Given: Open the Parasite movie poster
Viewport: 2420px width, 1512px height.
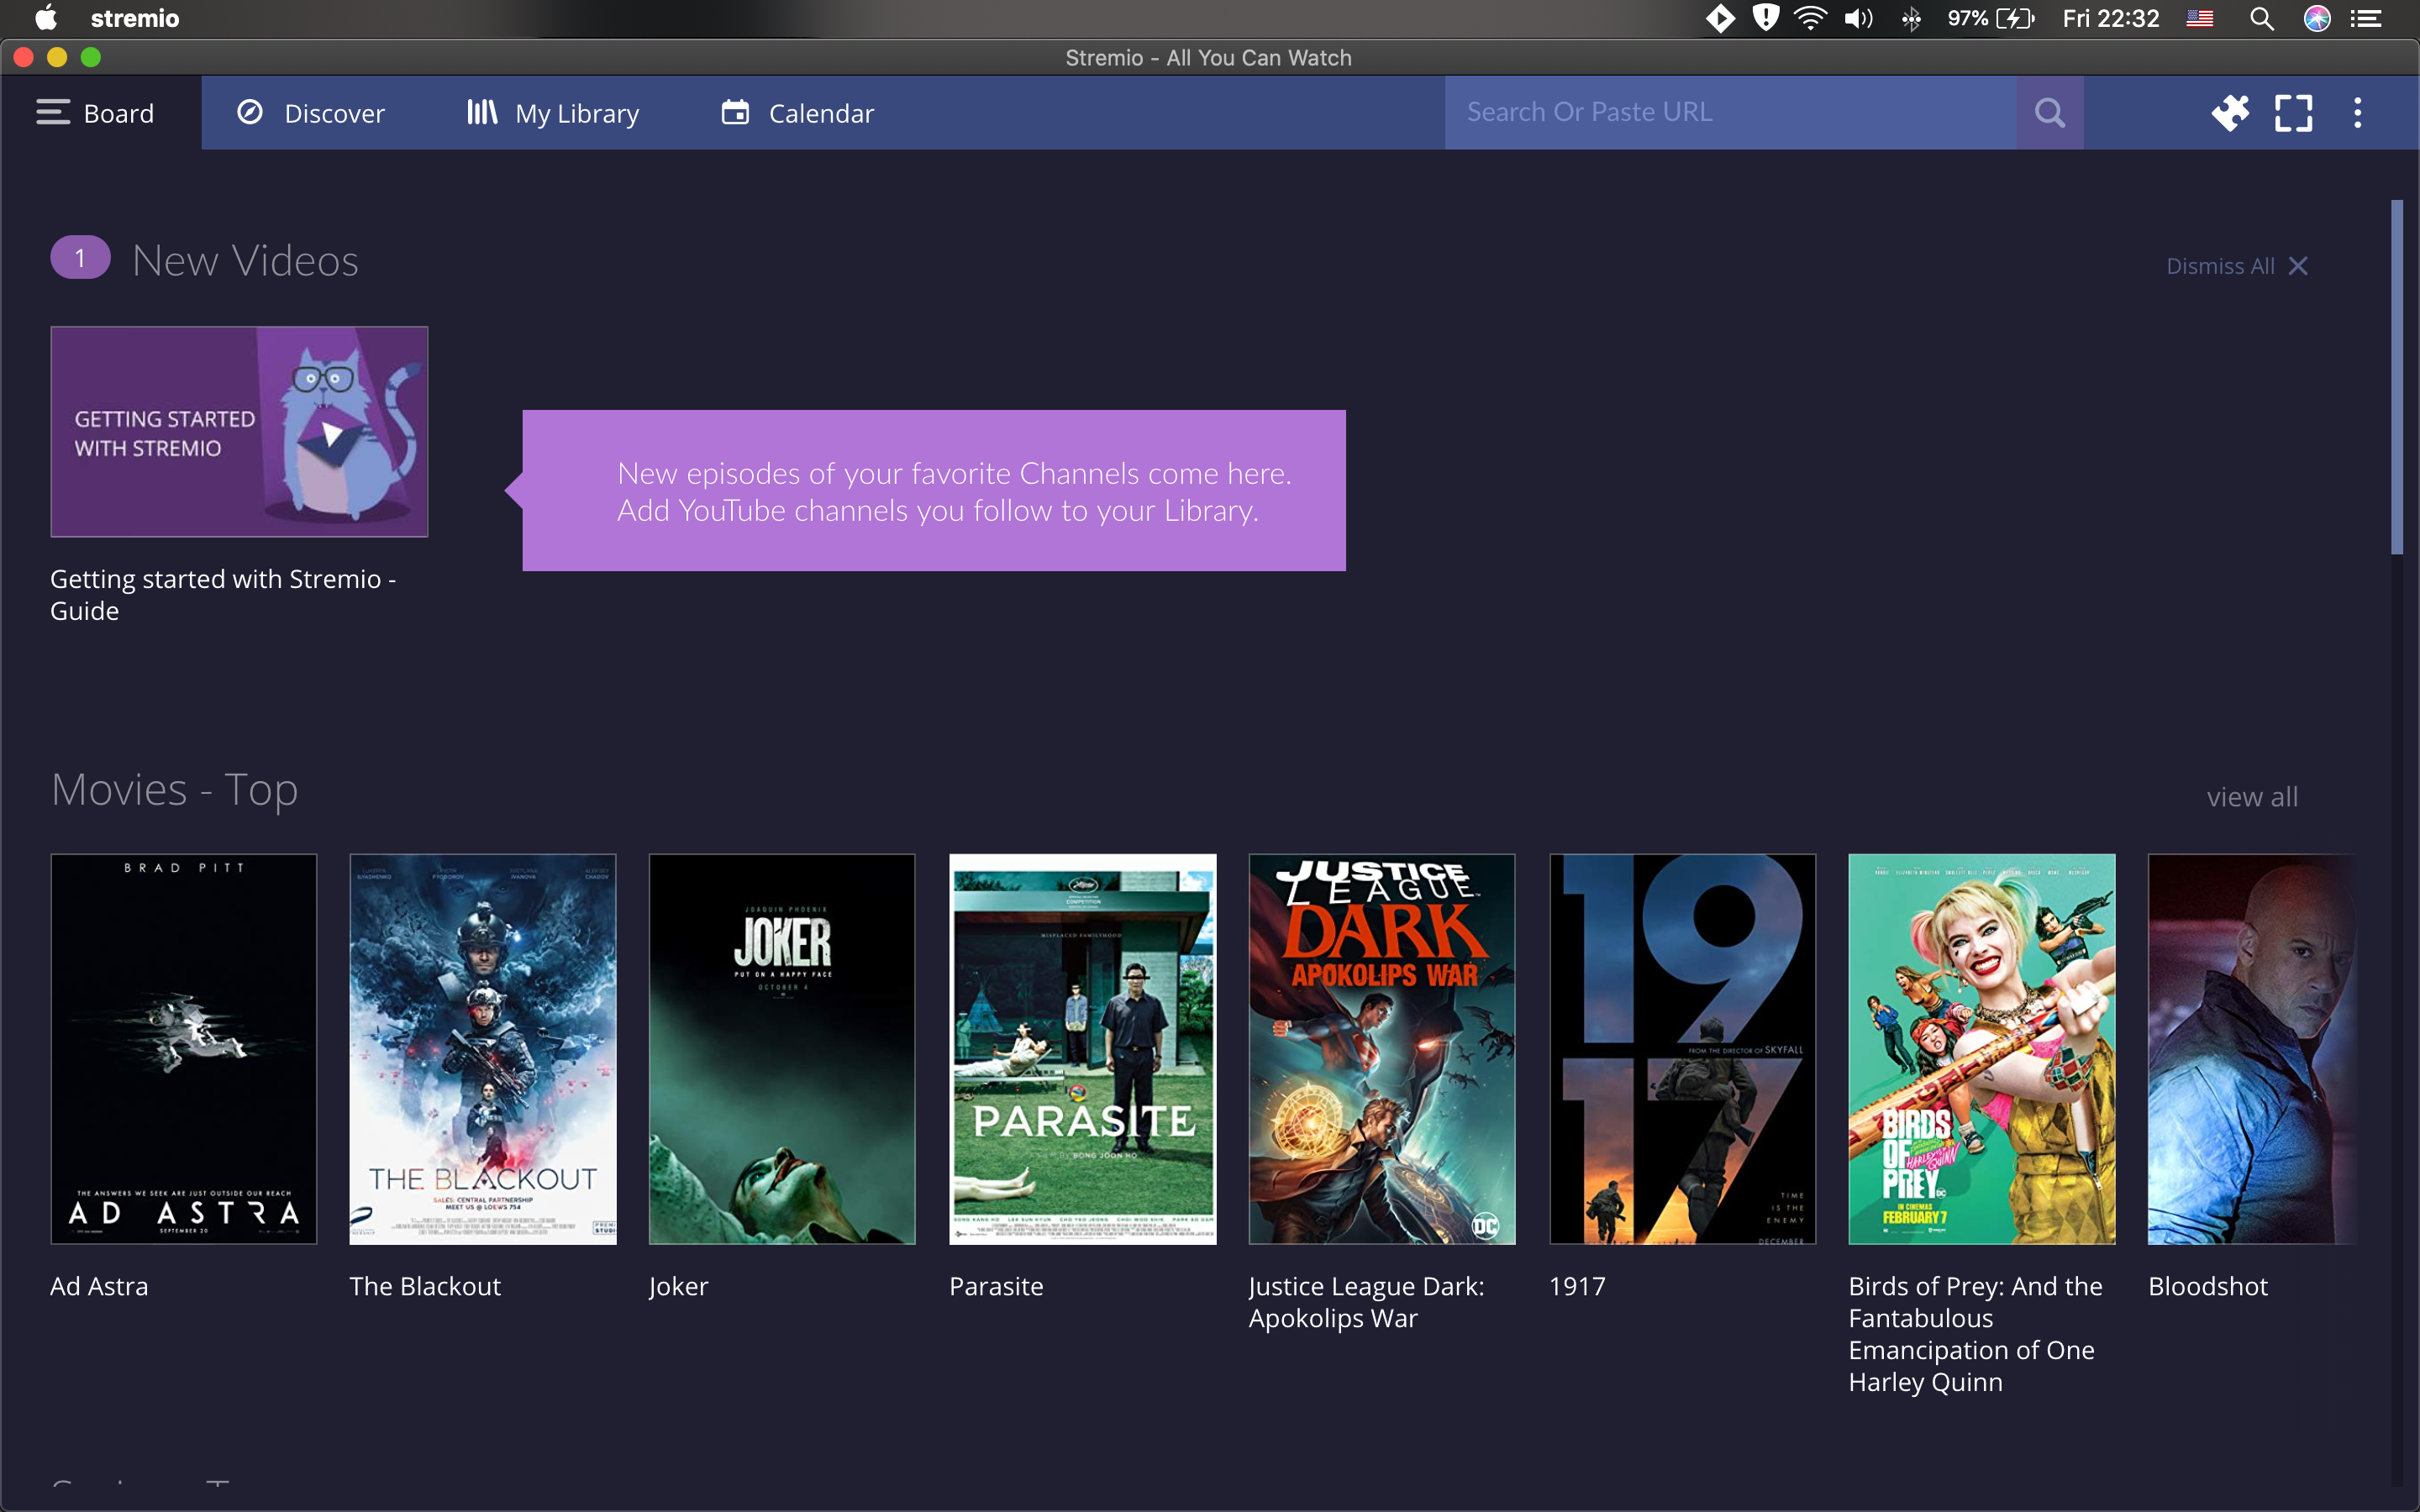Looking at the screenshot, I should click(1083, 1049).
